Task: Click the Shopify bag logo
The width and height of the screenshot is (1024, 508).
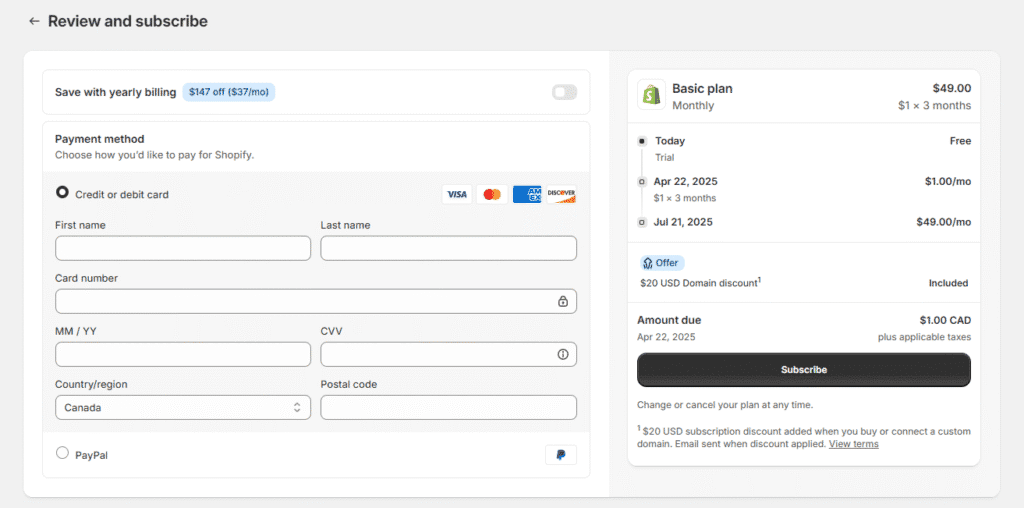Action: (651, 95)
